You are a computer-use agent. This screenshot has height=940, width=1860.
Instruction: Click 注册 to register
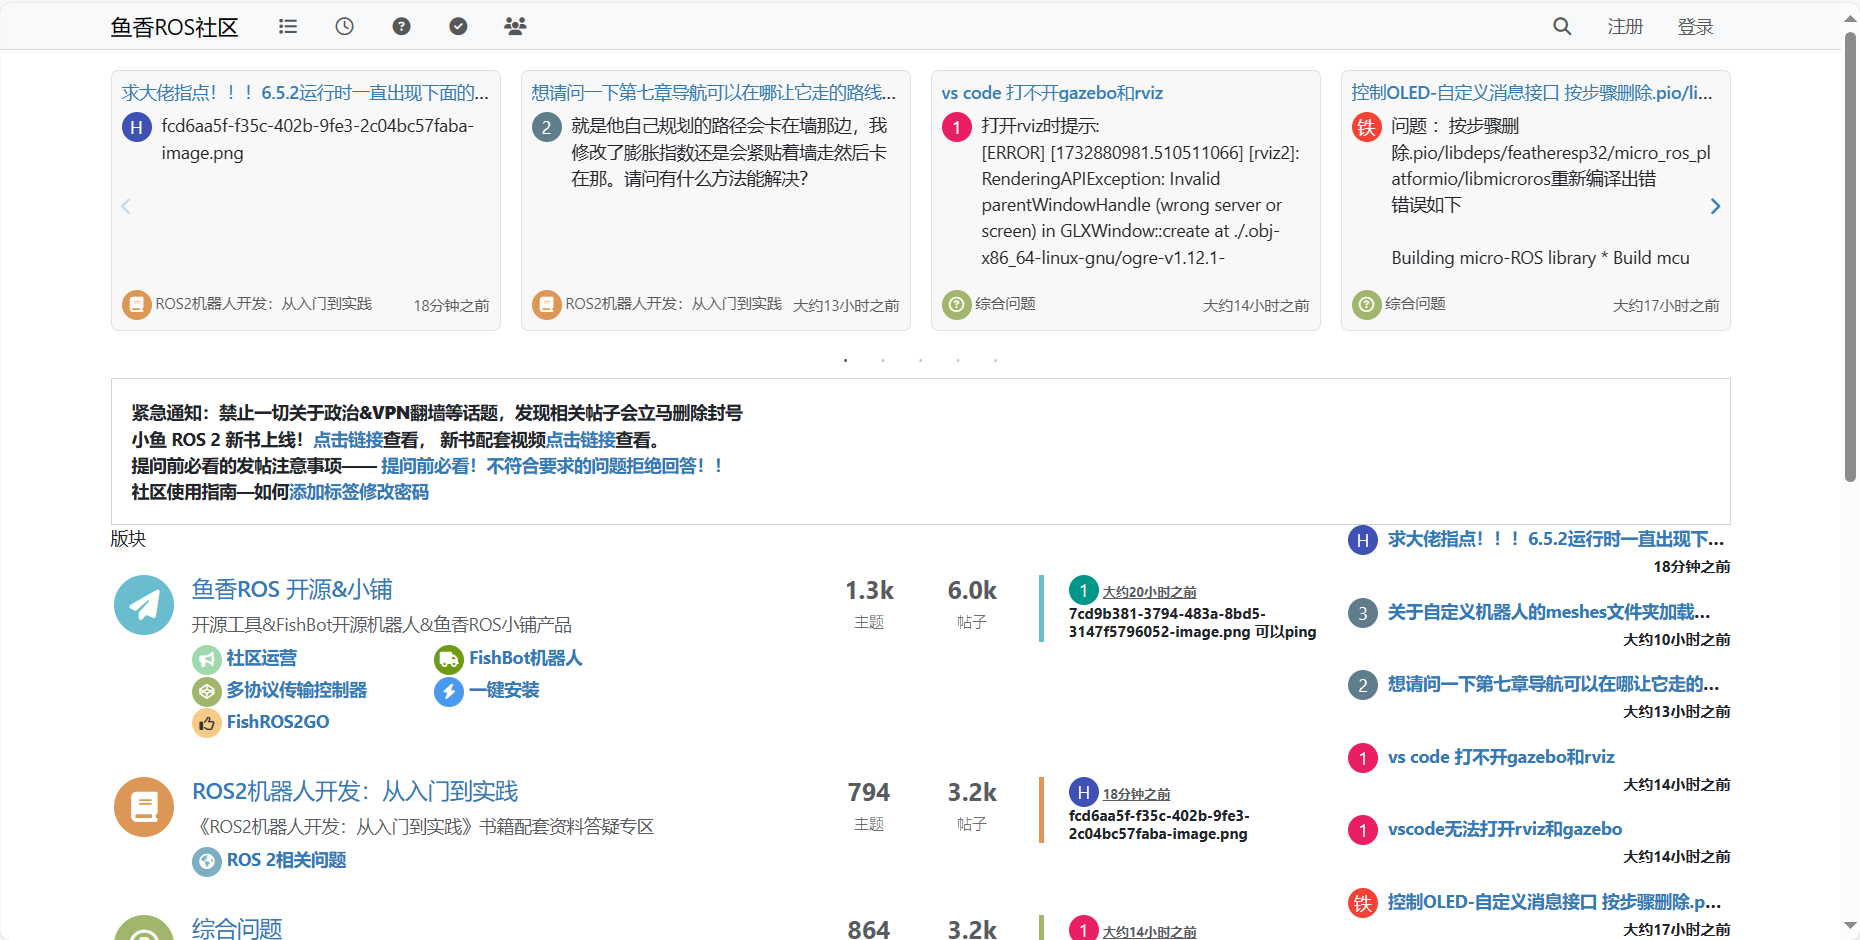[x=1625, y=27]
